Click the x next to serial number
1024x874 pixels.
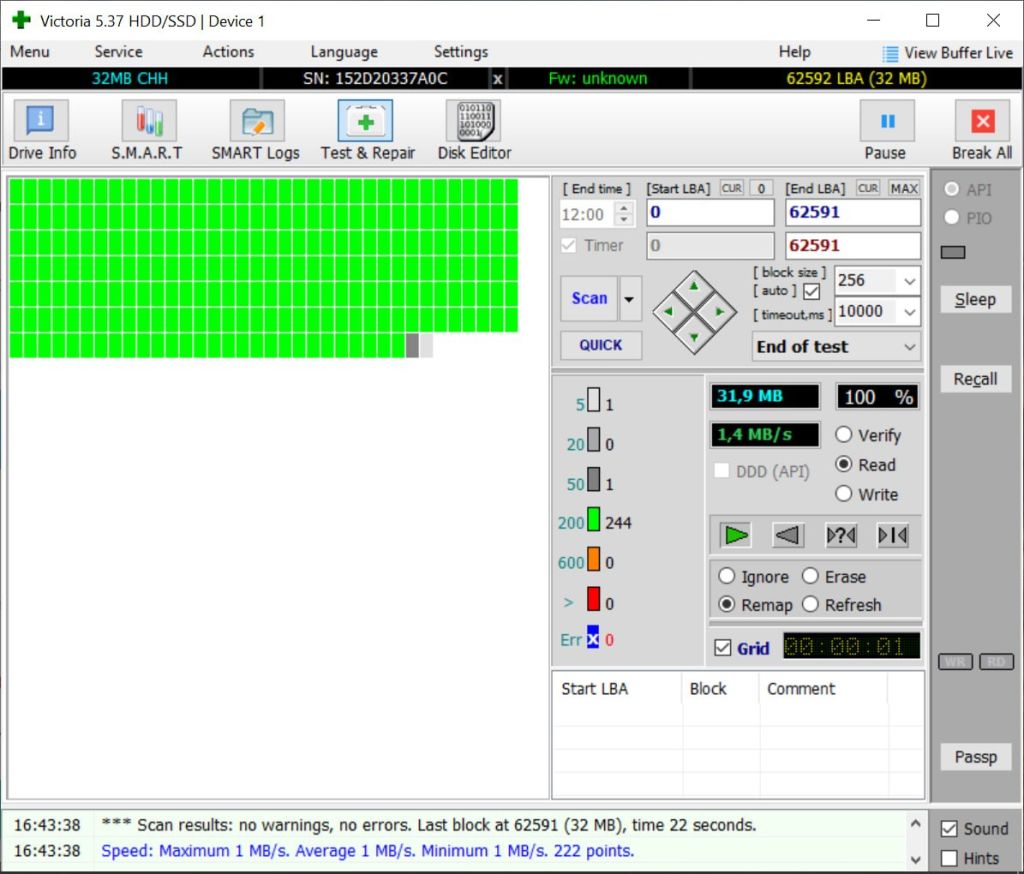pyautogui.click(x=498, y=79)
